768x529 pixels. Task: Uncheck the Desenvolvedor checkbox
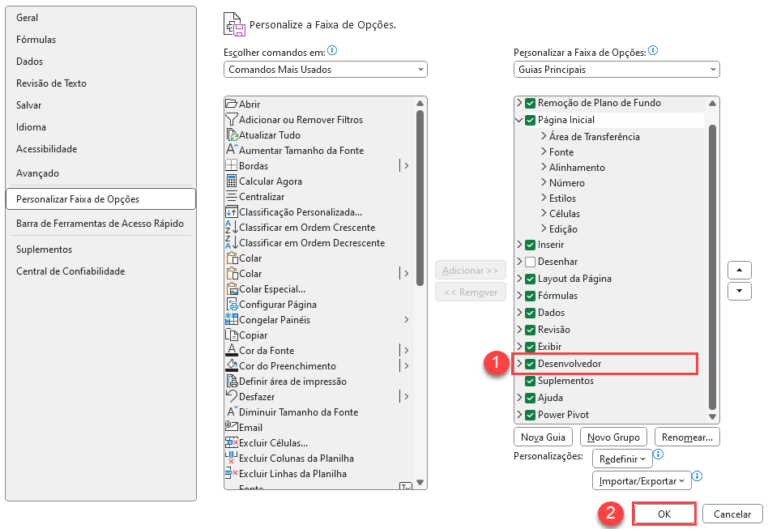pos(529,364)
